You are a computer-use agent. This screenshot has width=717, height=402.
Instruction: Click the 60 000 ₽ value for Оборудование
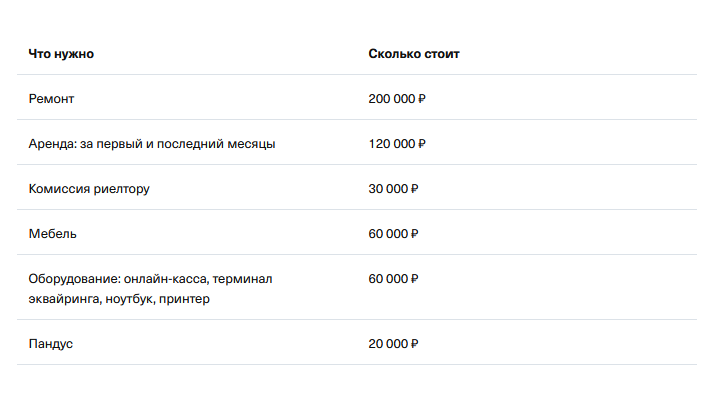pos(393,279)
